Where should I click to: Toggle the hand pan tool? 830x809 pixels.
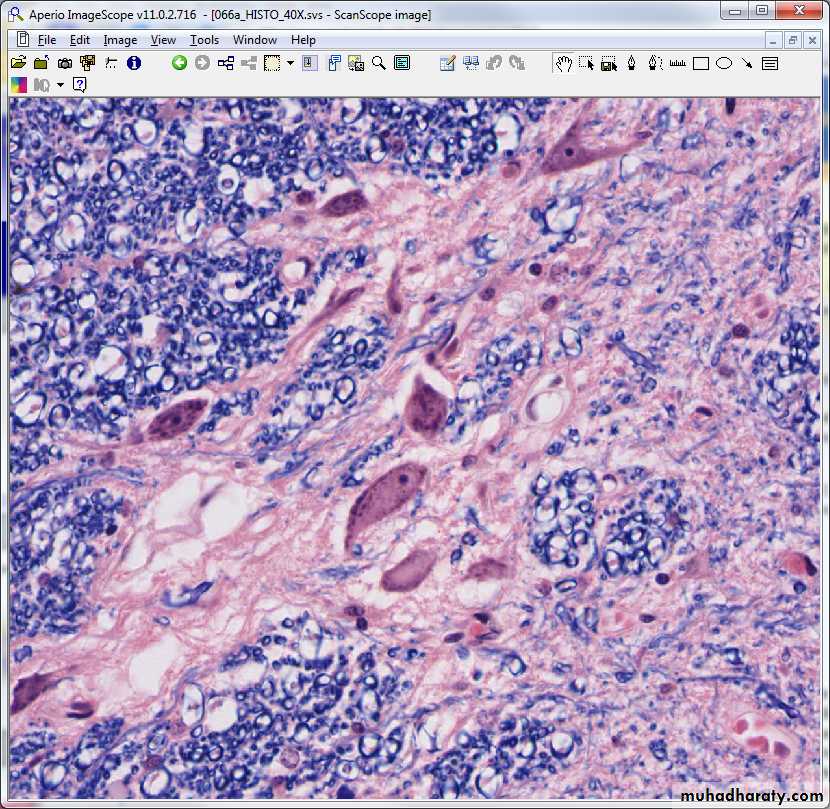564,63
